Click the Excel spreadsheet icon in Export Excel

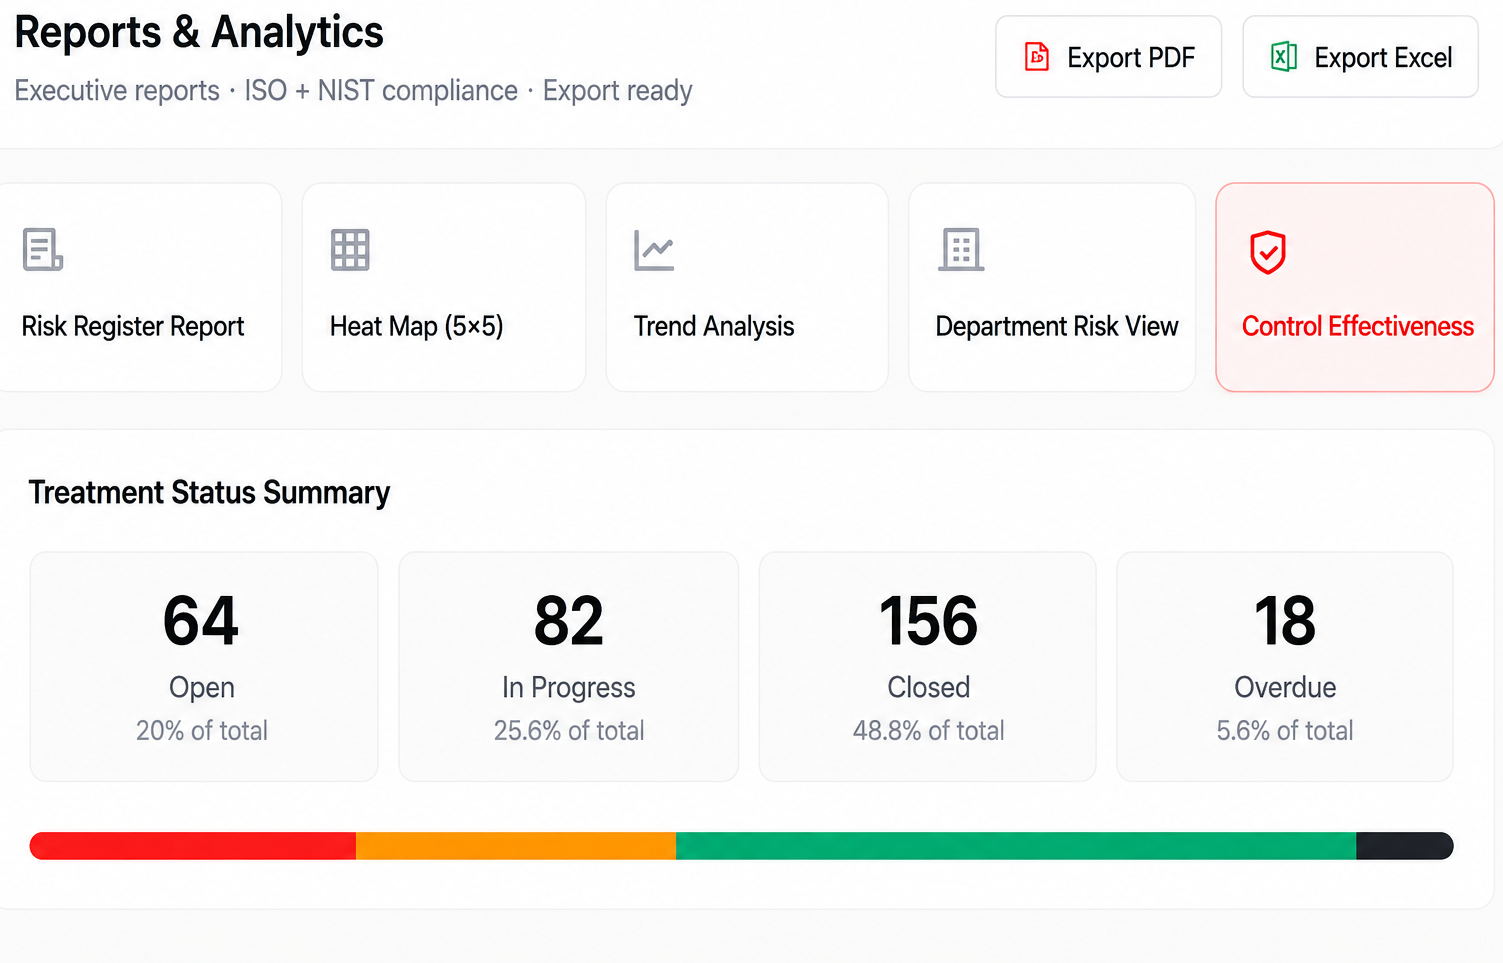(x=1284, y=57)
